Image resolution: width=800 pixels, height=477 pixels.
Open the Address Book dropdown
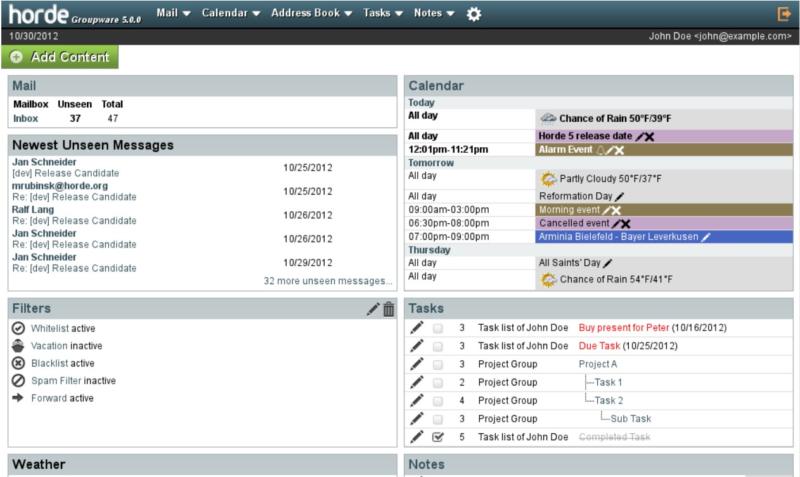(x=311, y=14)
